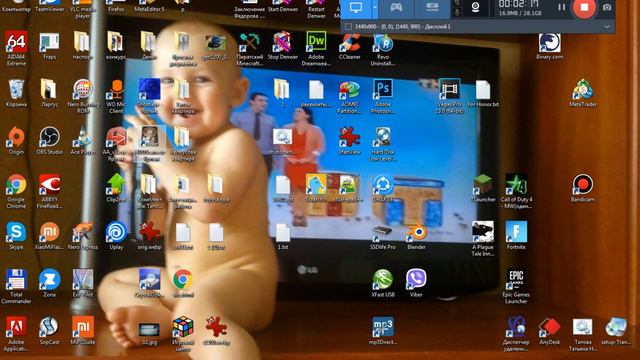Open OBS Studio shortcut
This screenshot has width=640, height=360.
point(49,141)
